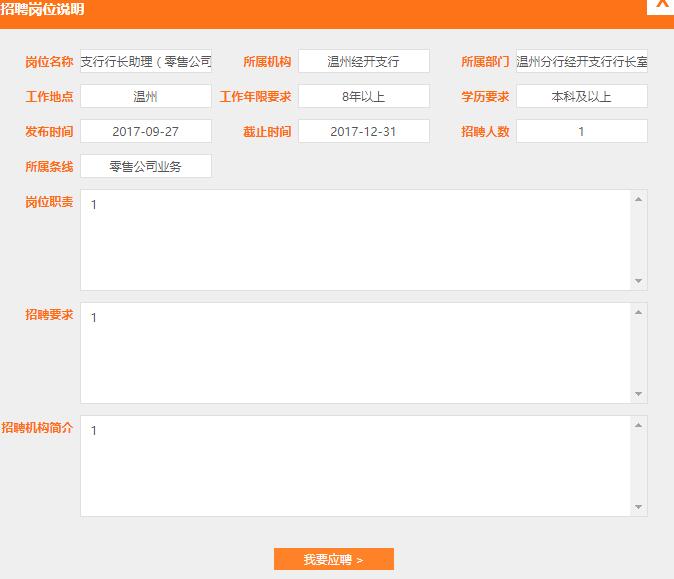
Task: Close the 招聘岗位说明 dialog
Action: [x=661, y=5]
